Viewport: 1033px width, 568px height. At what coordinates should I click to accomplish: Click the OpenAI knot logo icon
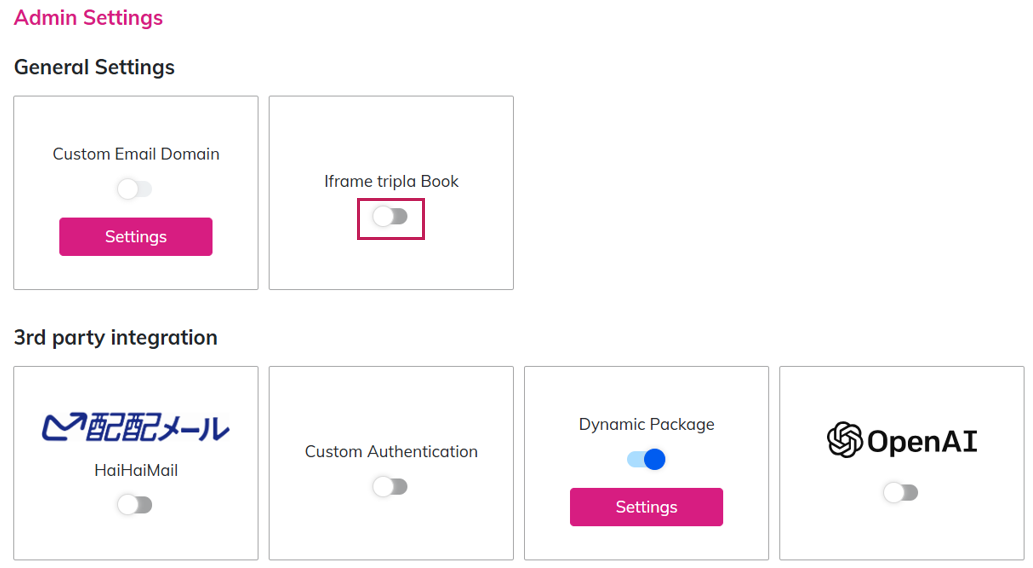(845, 440)
